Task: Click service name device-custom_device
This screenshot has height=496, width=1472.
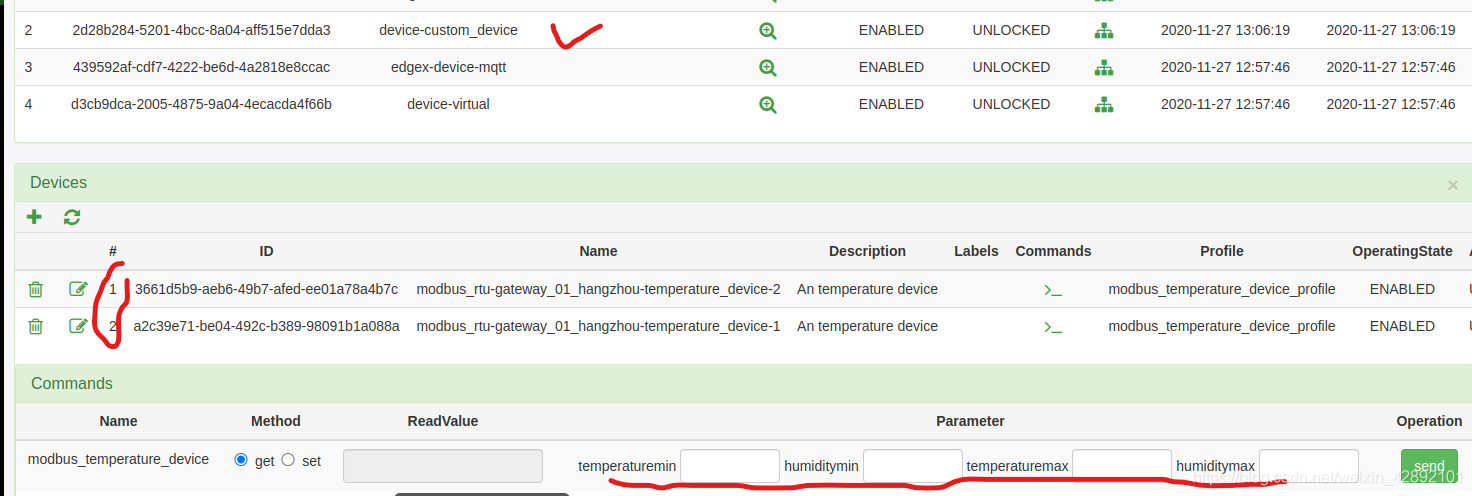Action: 448,30
